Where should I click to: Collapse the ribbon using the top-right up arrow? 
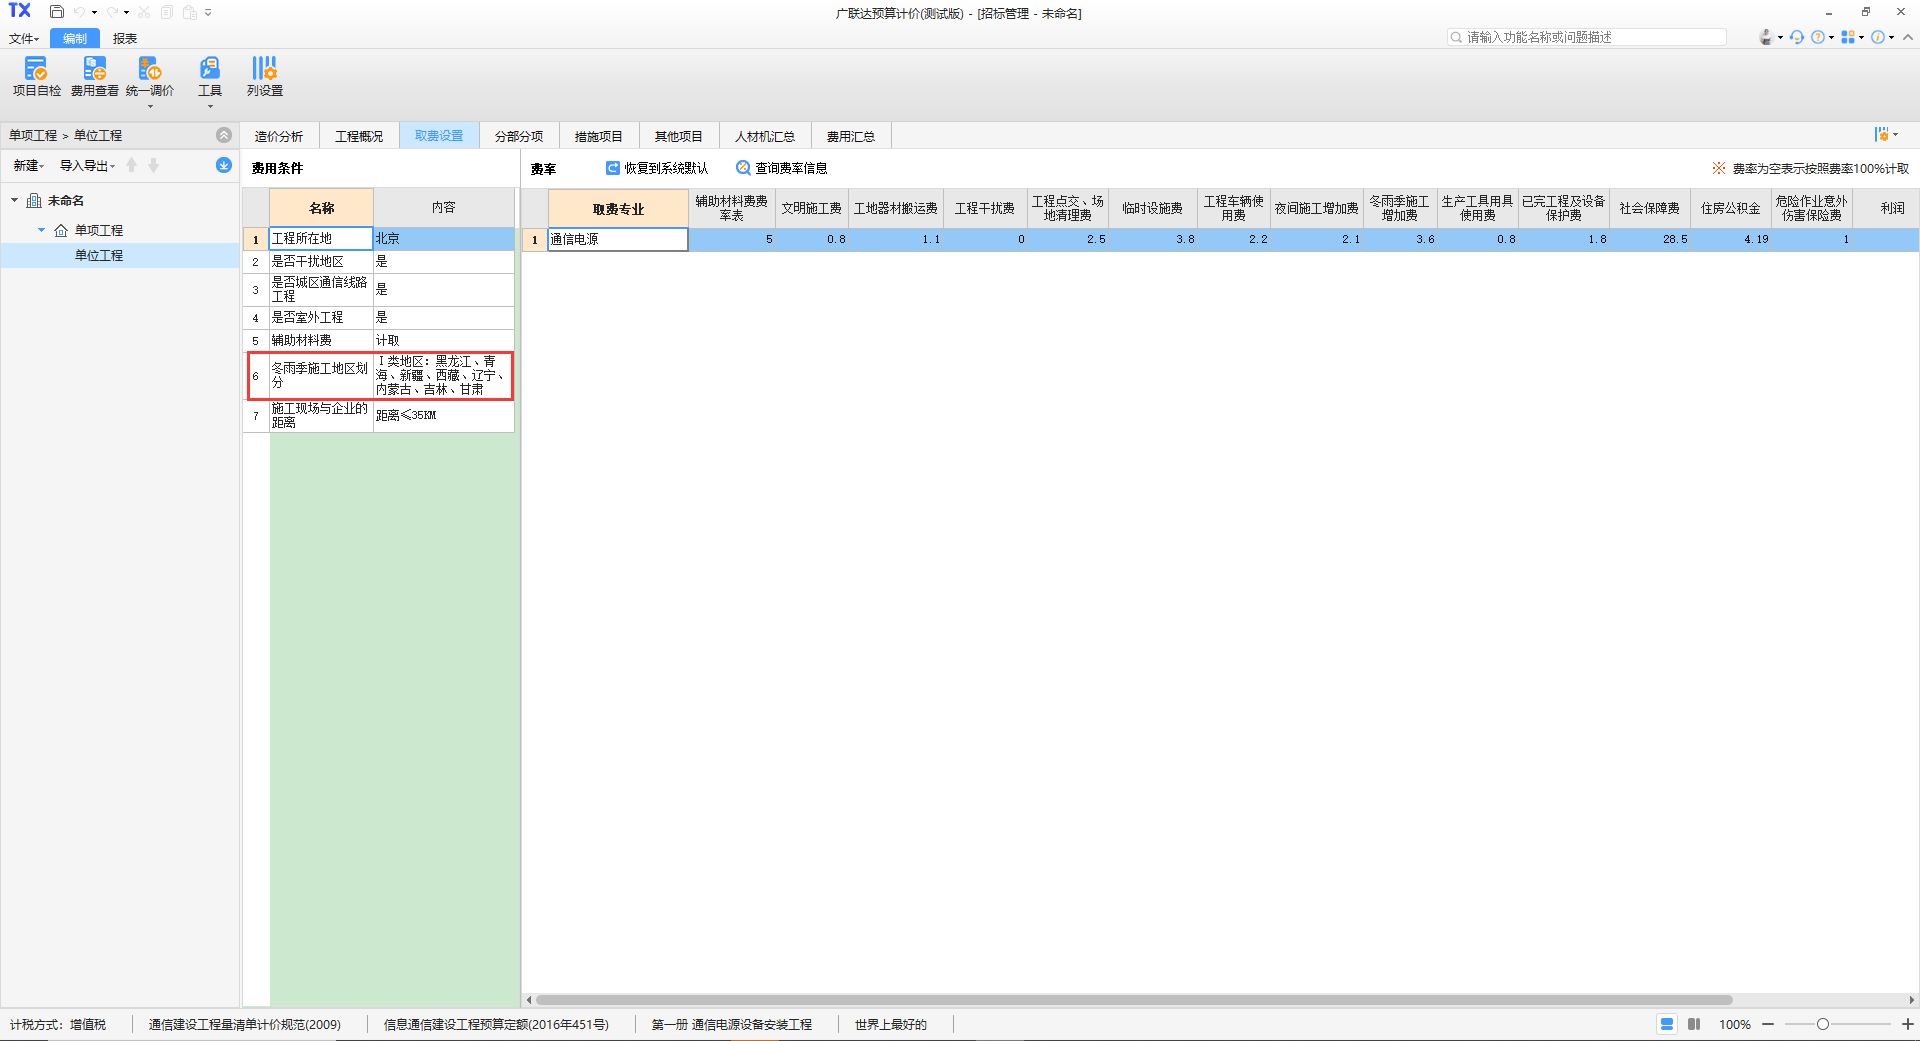[x=1908, y=37]
